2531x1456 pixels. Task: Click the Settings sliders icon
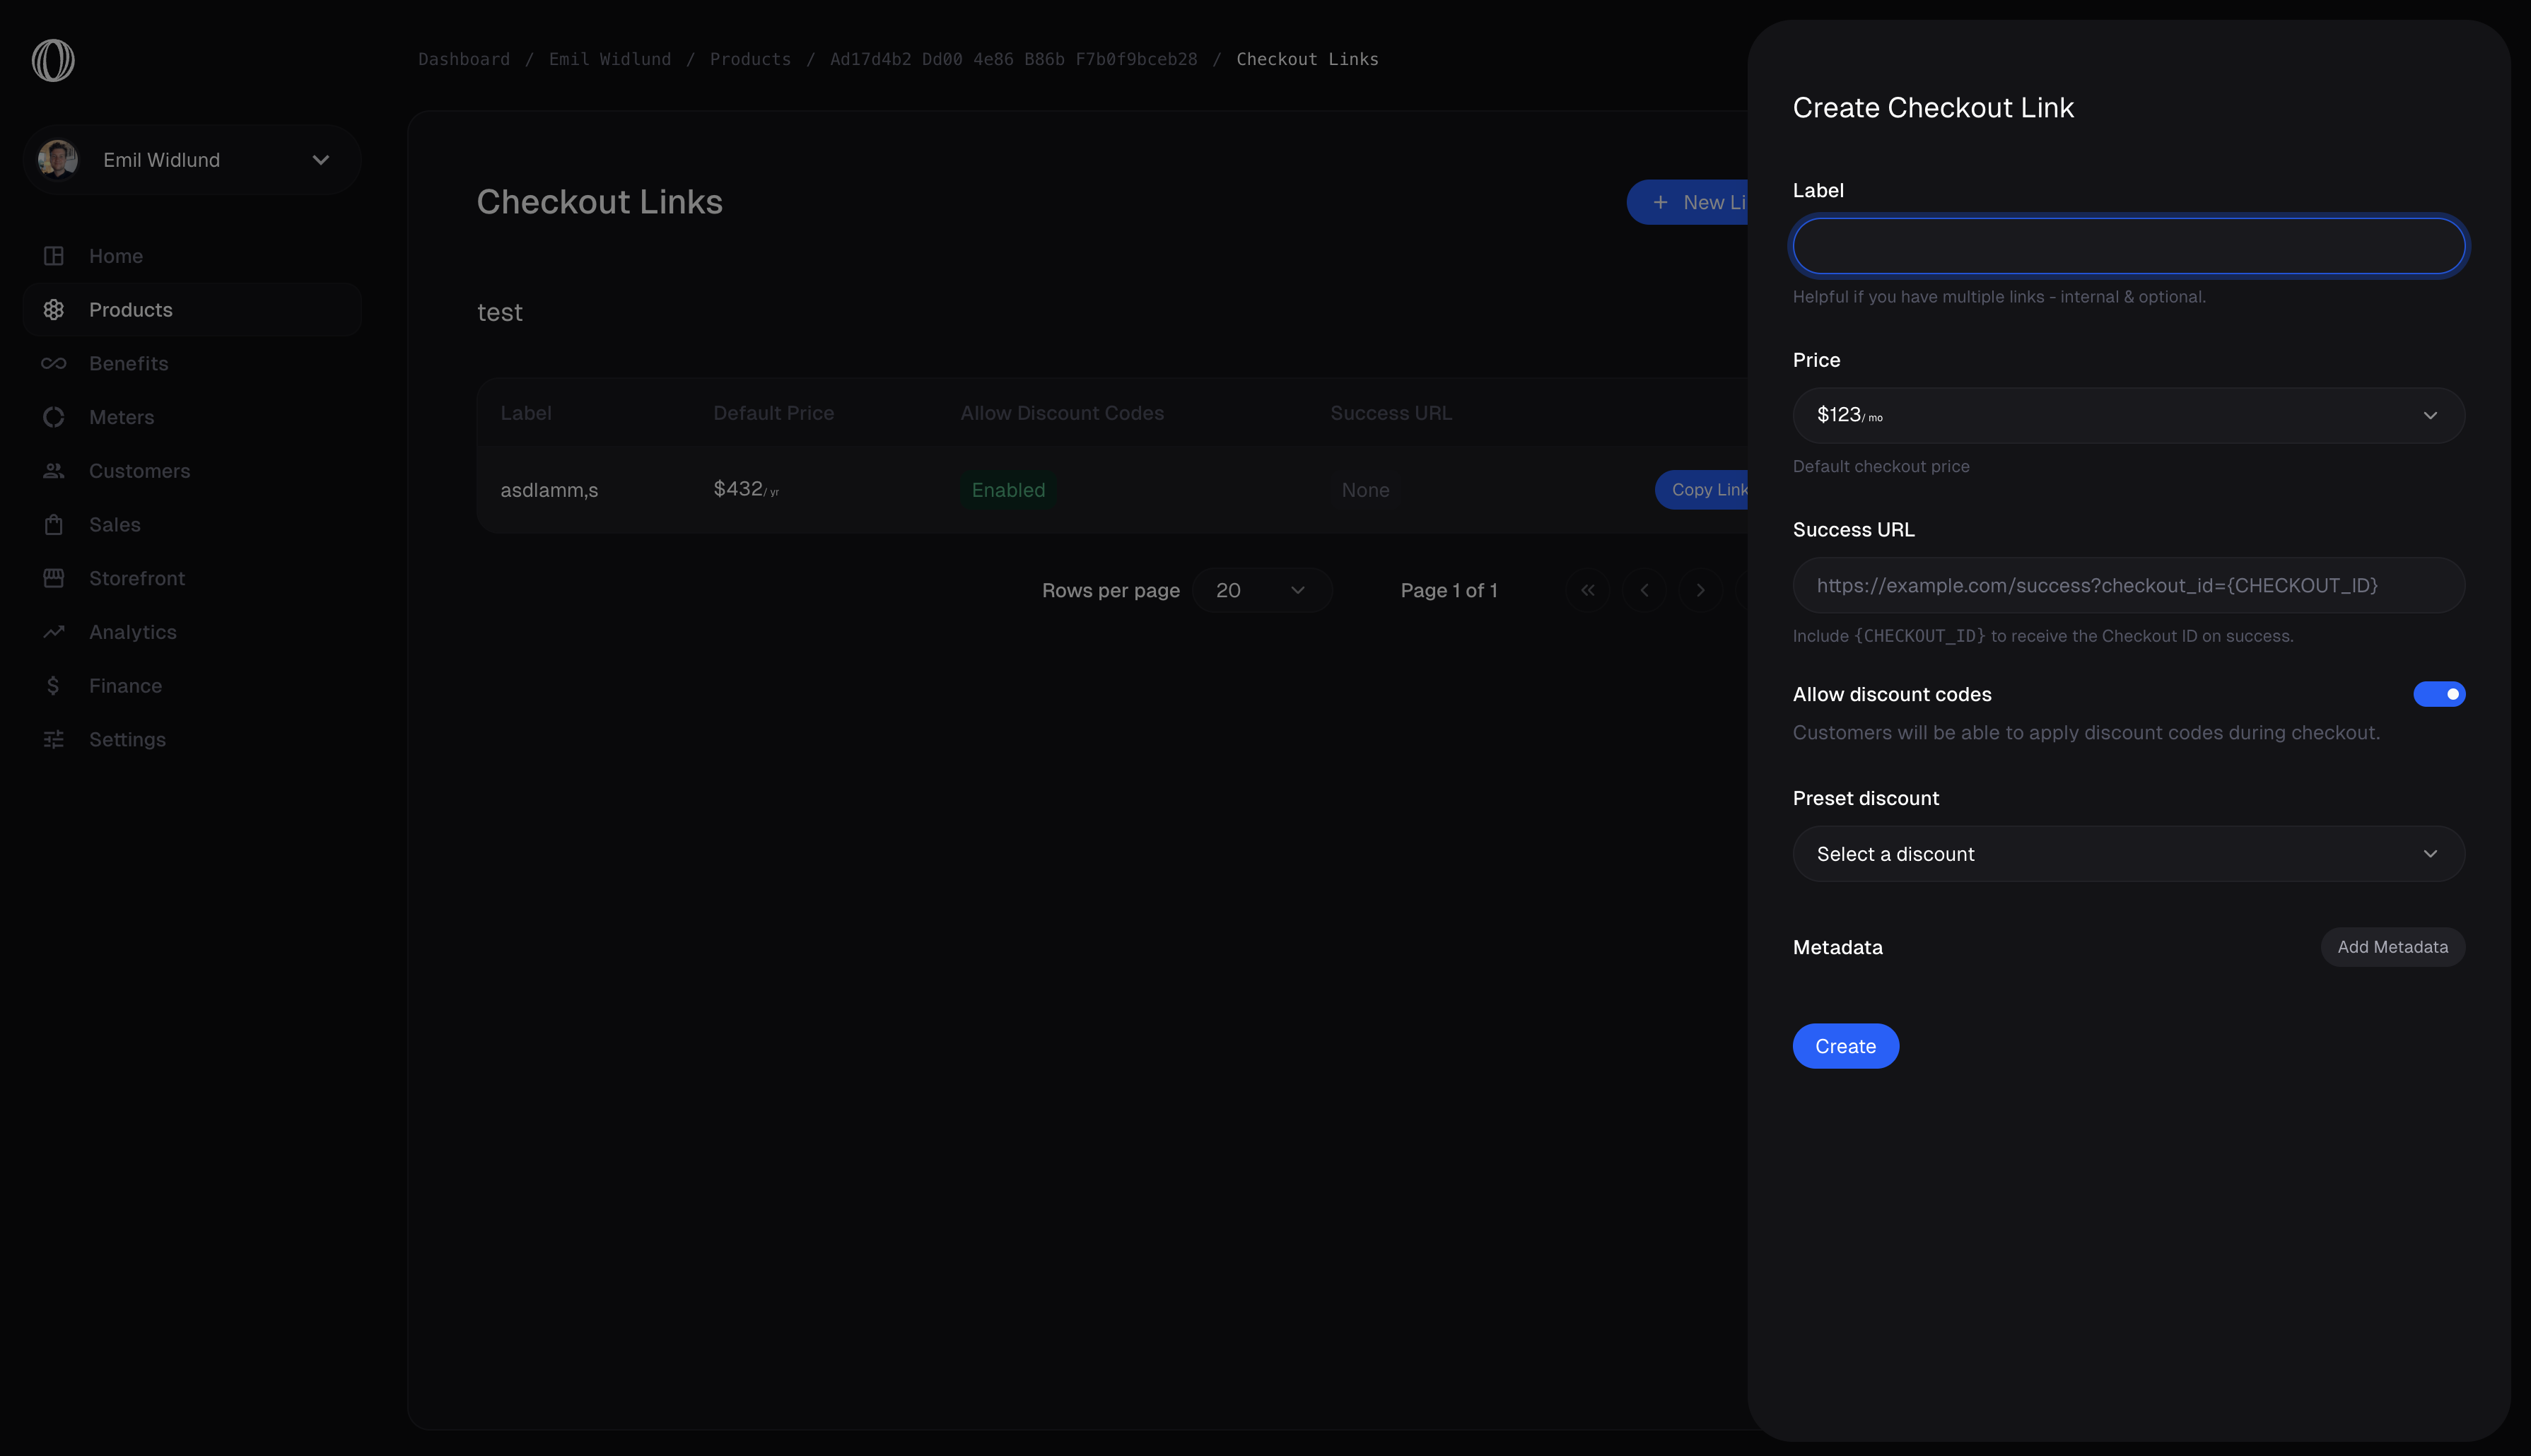point(54,739)
